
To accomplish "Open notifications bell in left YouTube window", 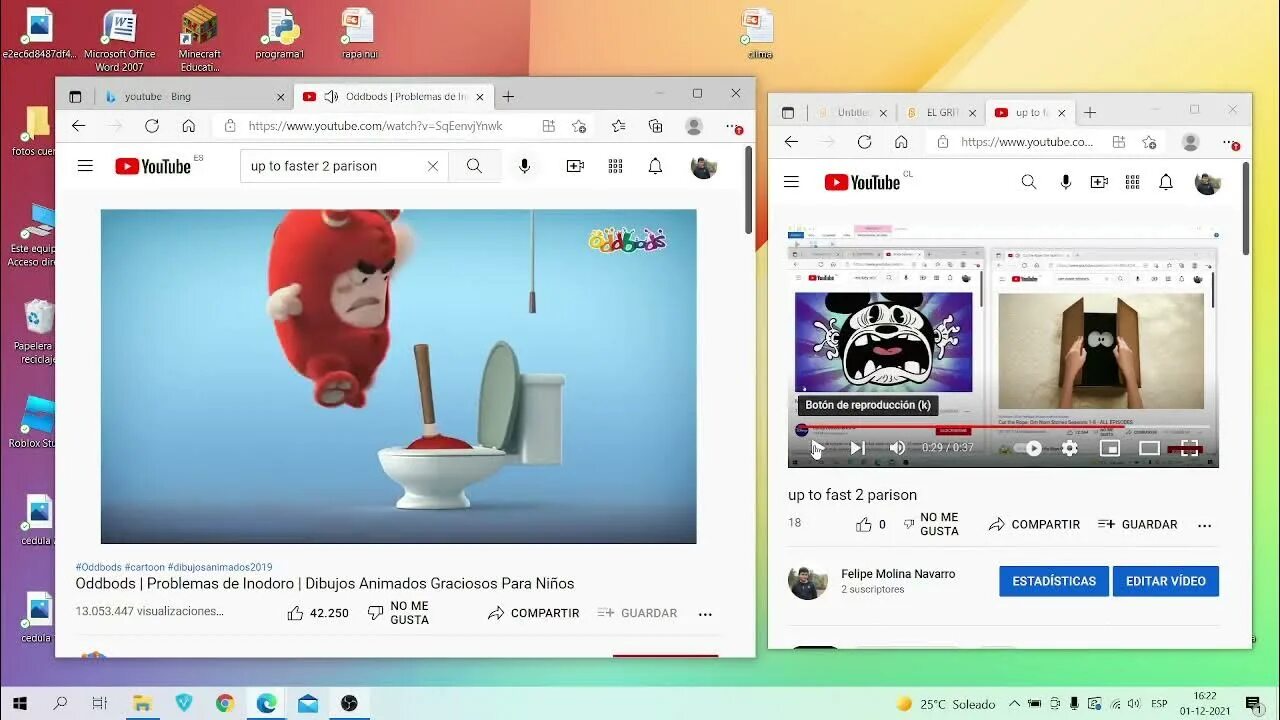I will 655,166.
